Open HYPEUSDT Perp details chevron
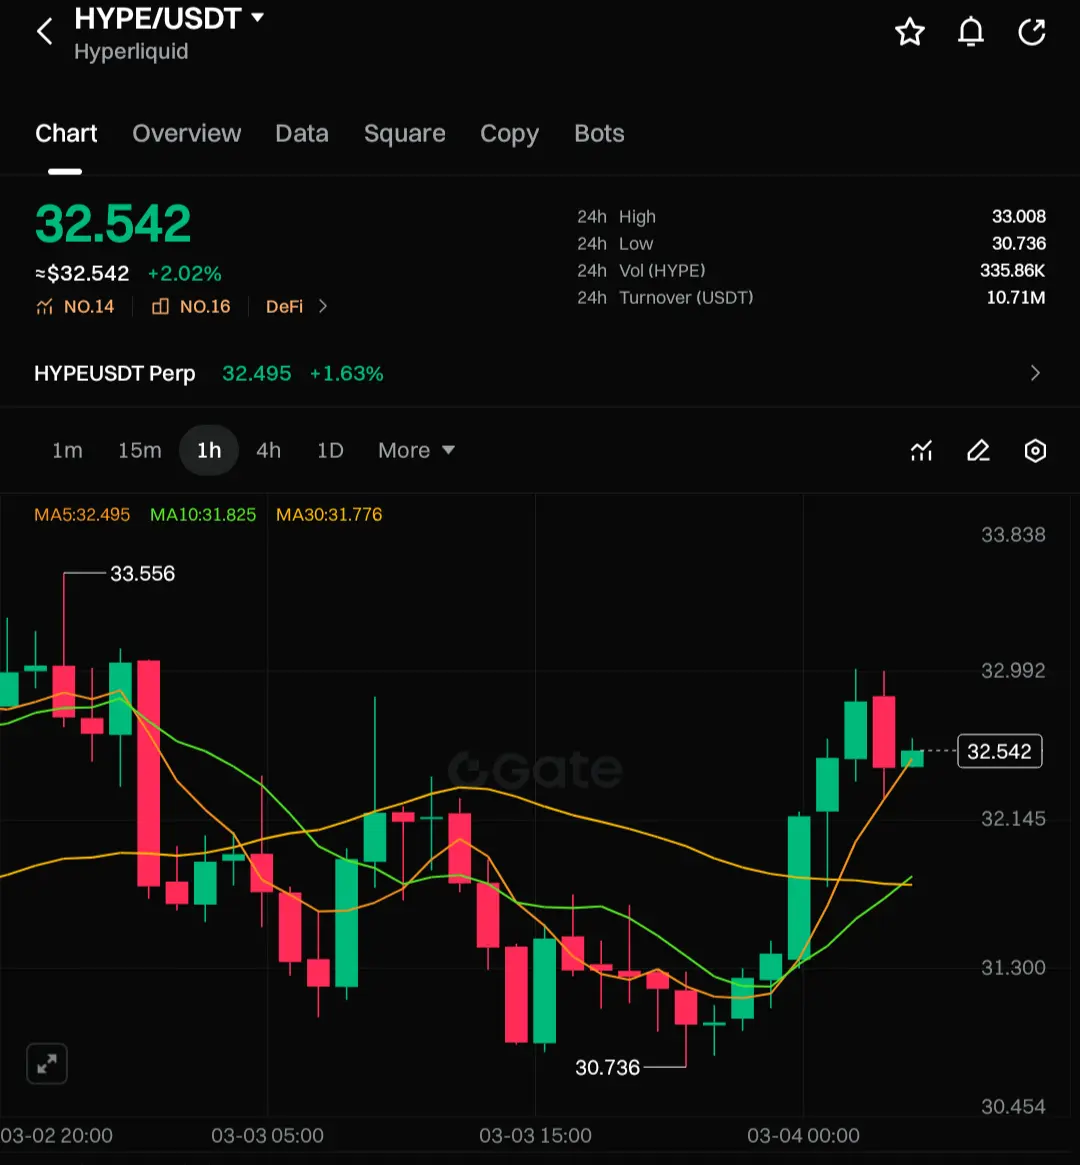The width and height of the screenshot is (1080, 1165). (1035, 373)
